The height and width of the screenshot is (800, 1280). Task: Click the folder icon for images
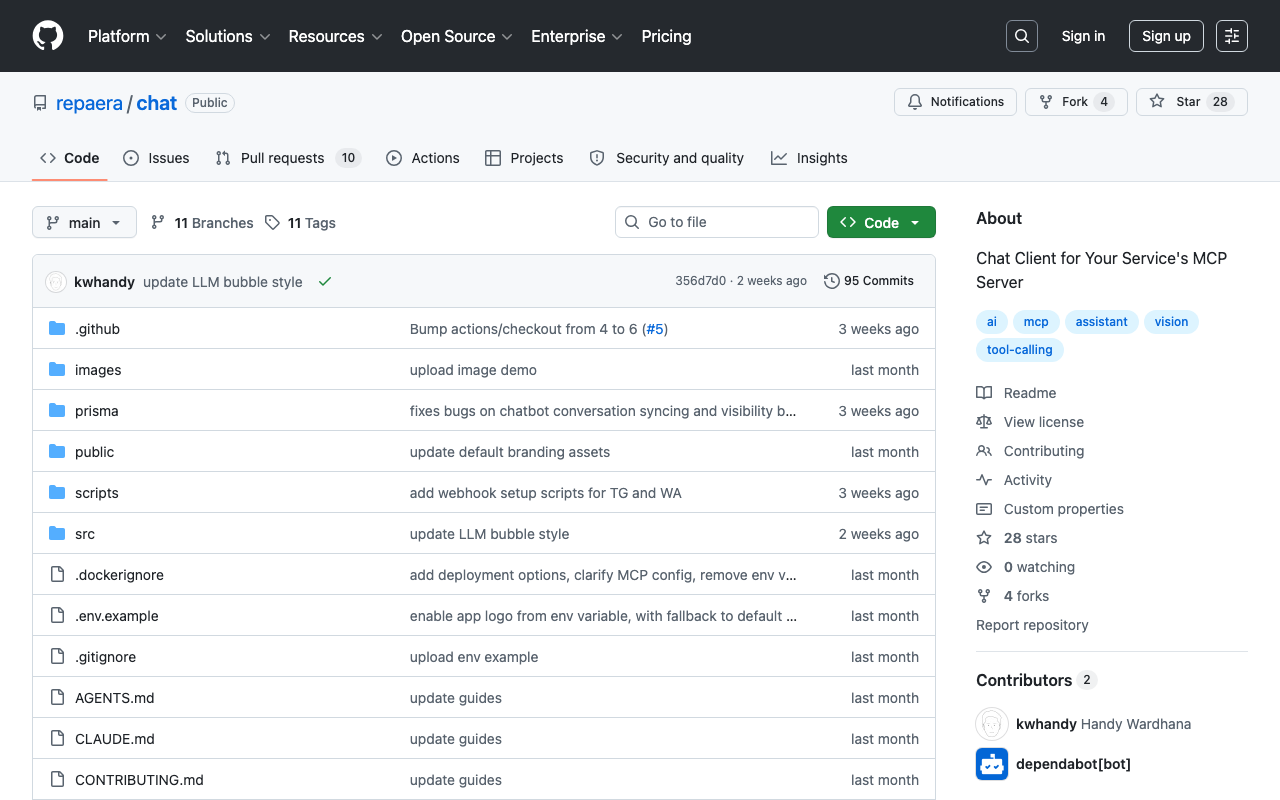click(57, 370)
